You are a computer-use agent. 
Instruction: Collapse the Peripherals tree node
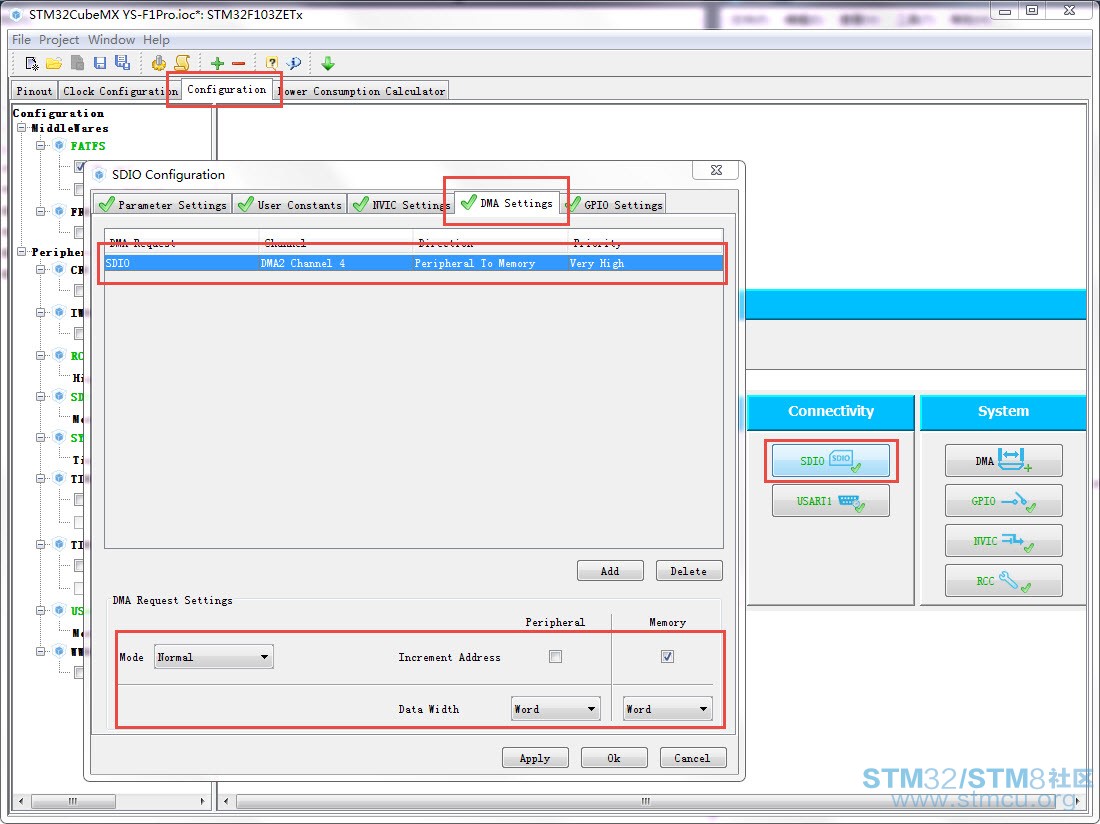(x=22, y=252)
